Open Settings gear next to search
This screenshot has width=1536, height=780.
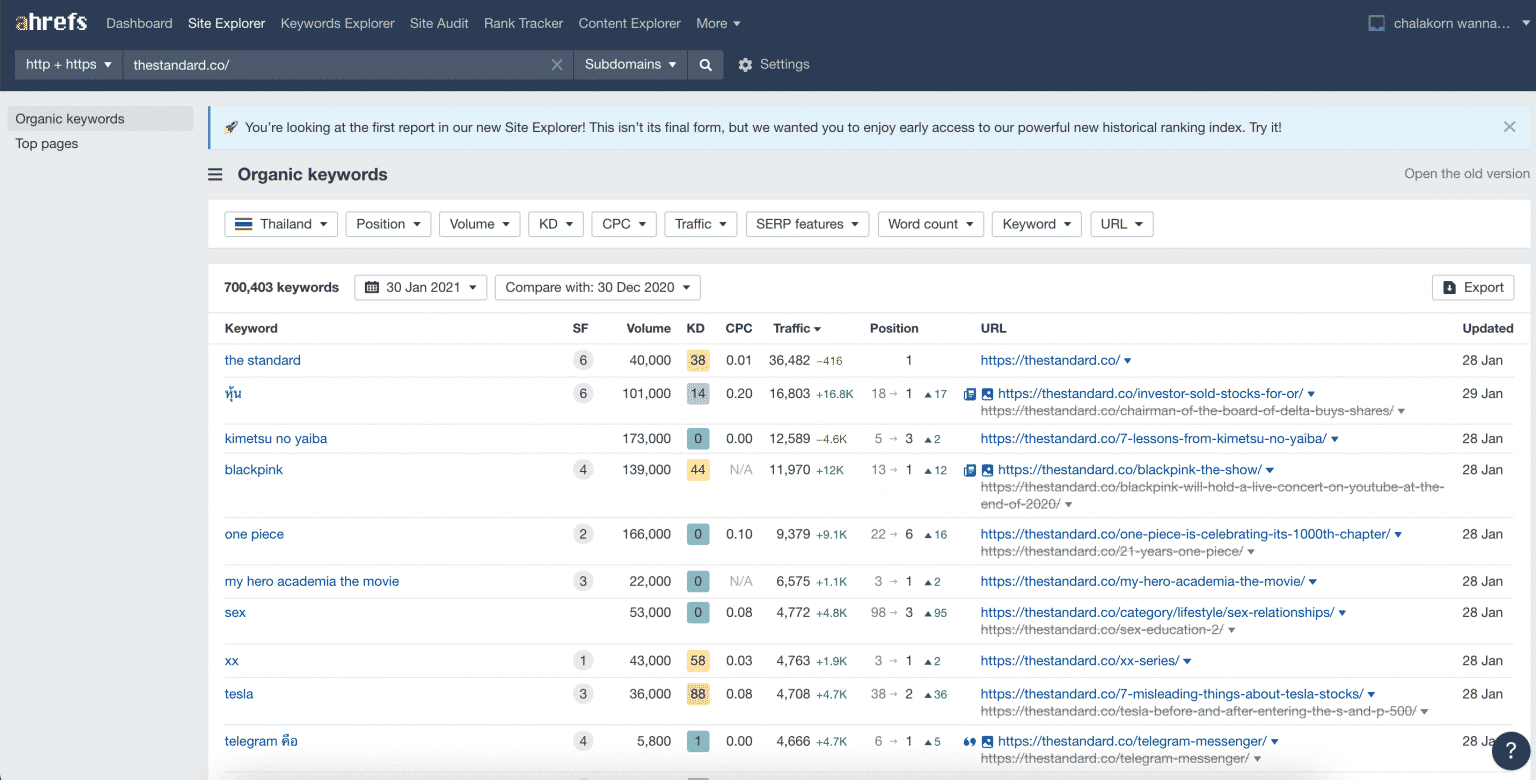(773, 64)
